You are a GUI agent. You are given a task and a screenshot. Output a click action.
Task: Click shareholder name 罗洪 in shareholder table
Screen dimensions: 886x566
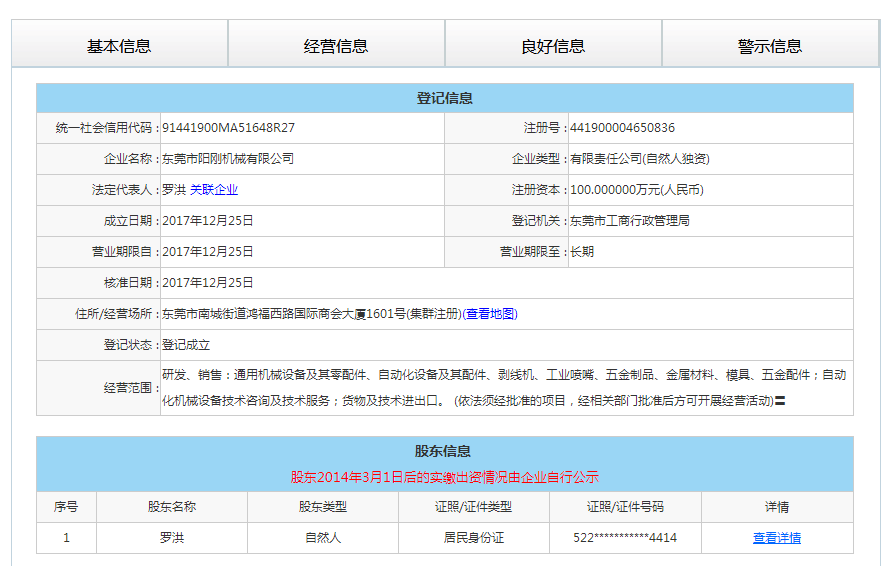coord(172,538)
